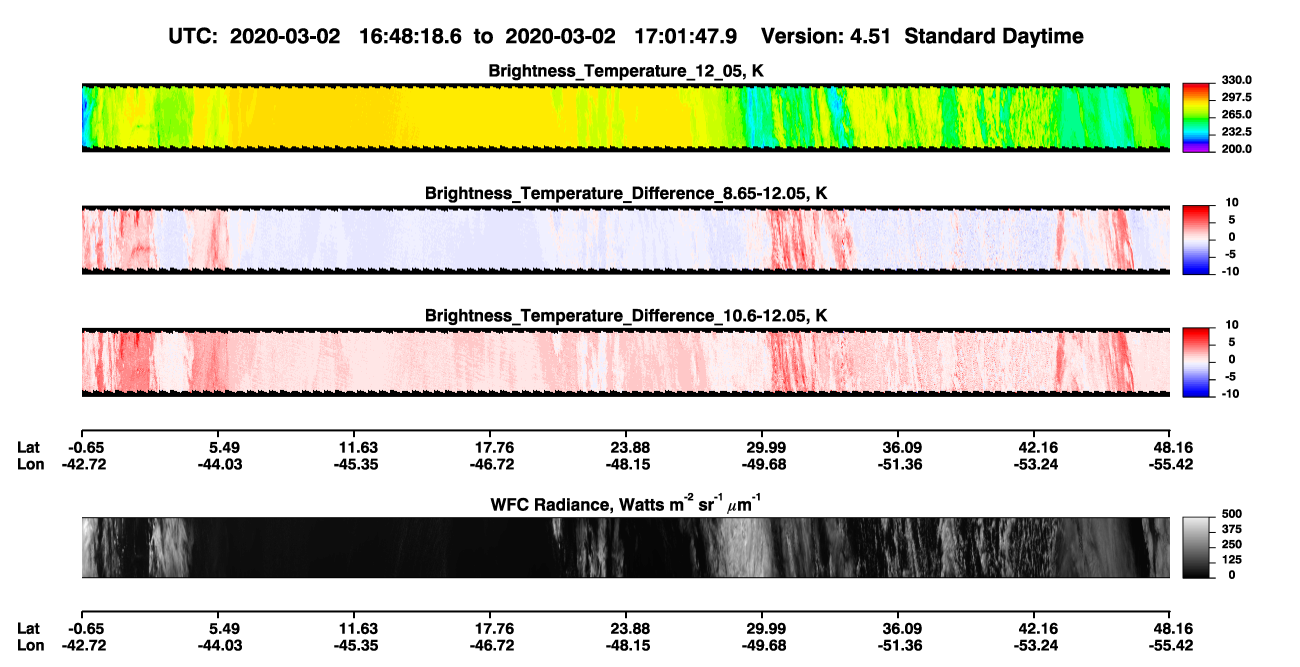Click the -10 label on the 10.6-12.05 colorbar
The width and height of the screenshot is (1300, 667).
tap(1230, 394)
